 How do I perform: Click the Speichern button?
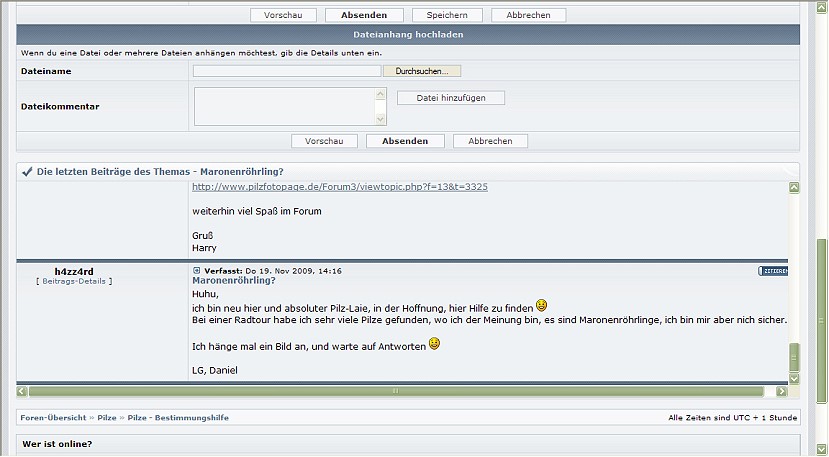pos(447,15)
